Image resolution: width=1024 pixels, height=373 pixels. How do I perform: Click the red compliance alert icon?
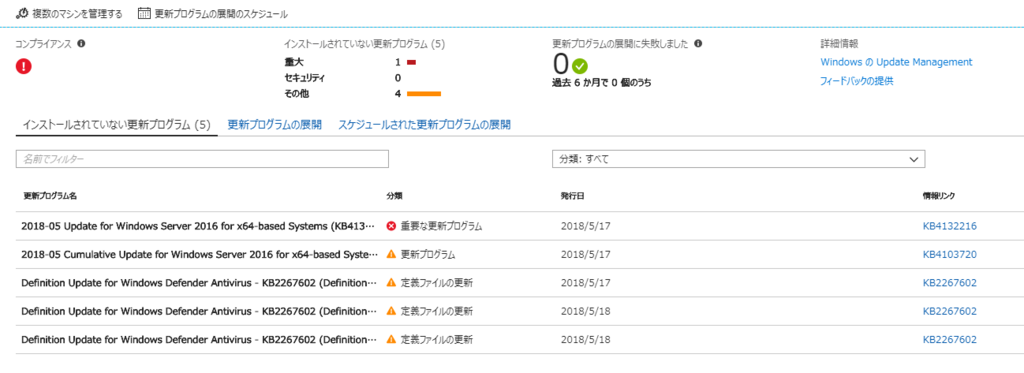coord(24,66)
